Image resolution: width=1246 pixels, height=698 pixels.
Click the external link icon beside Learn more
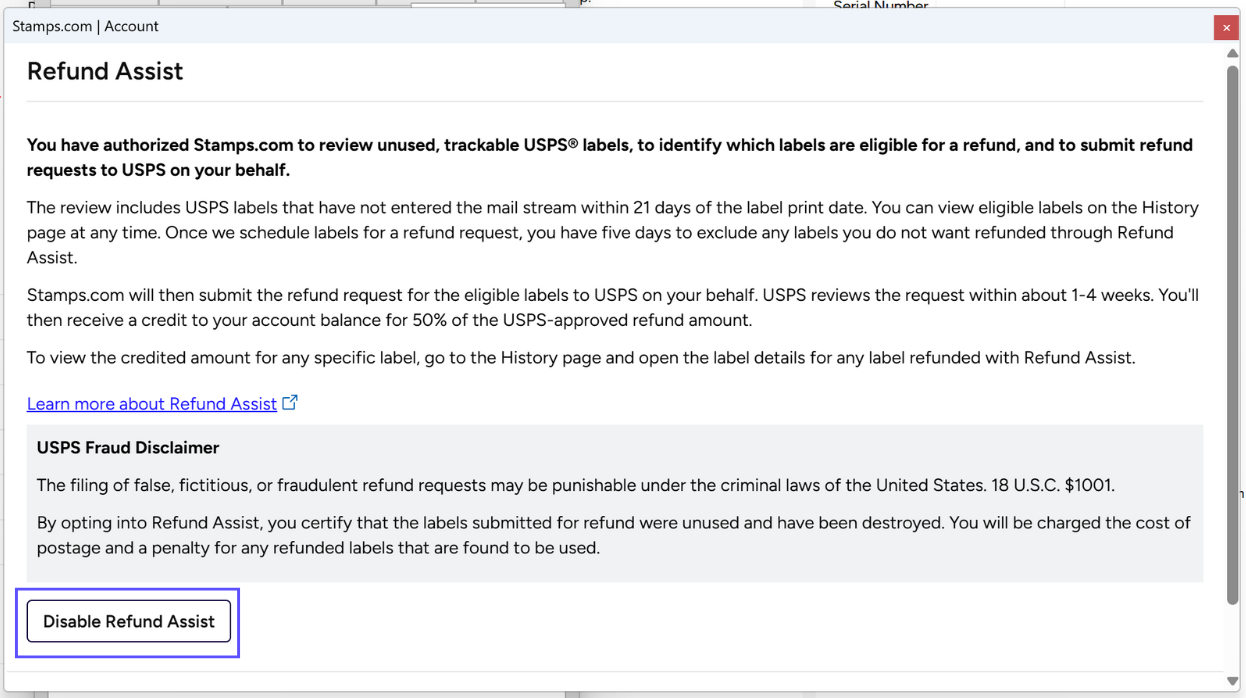click(290, 403)
